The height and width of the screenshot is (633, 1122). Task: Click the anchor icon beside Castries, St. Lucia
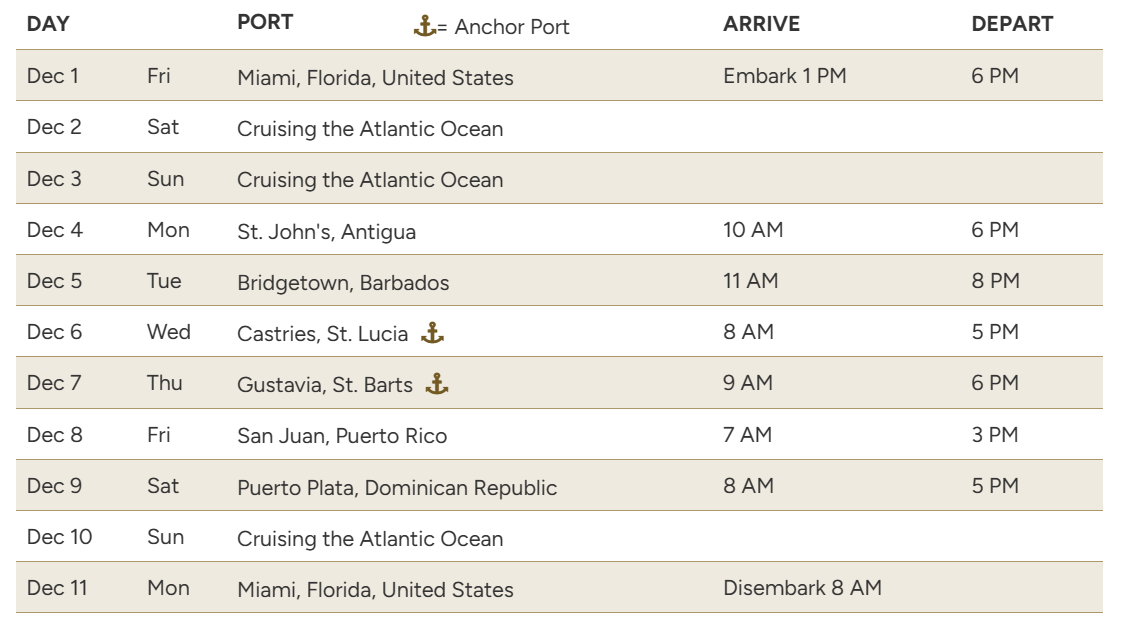click(x=432, y=333)
